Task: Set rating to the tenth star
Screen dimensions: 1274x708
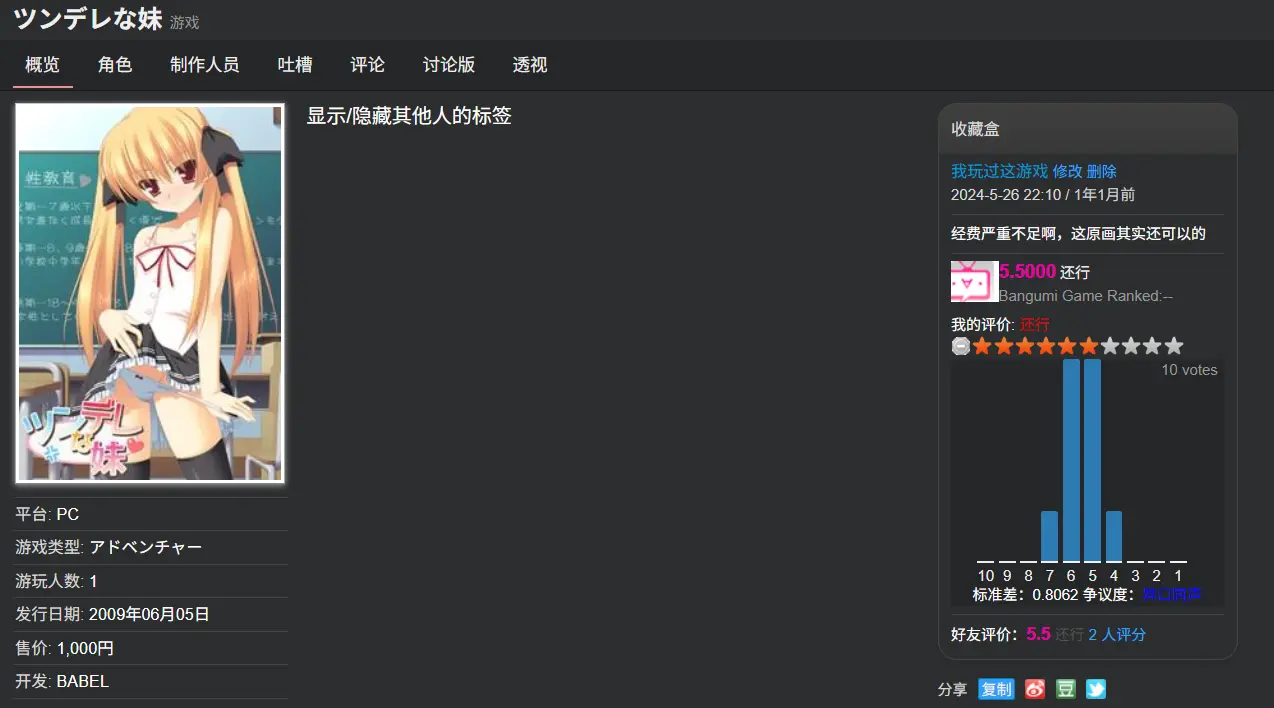Action: (x=1174, y=346)
